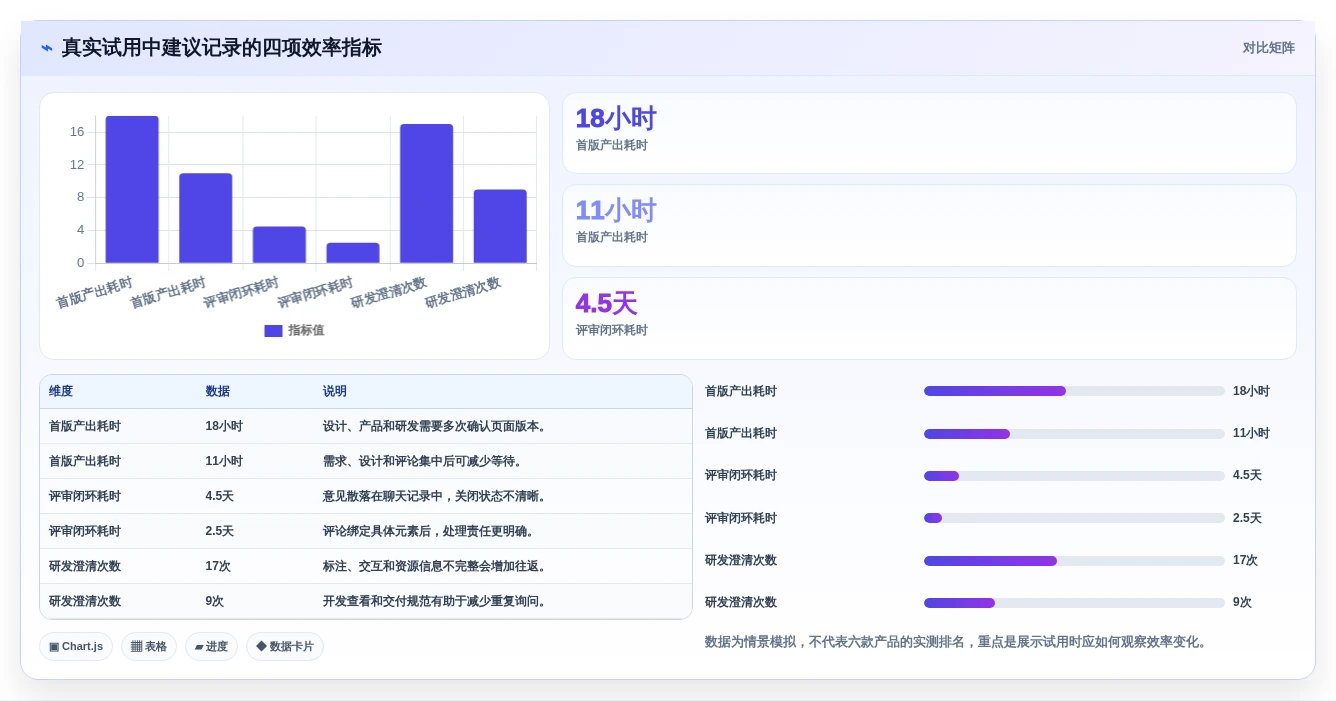Select table cell 设计、产品和研发需要多次确认页面版本。
This screenshot has width=1336, height=701.
436,426
